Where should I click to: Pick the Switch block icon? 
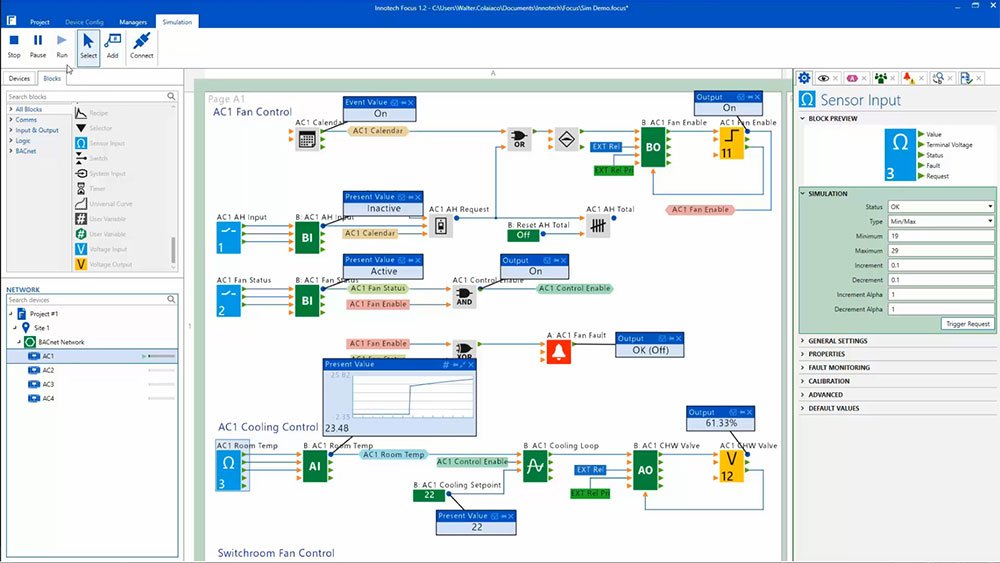81,158
